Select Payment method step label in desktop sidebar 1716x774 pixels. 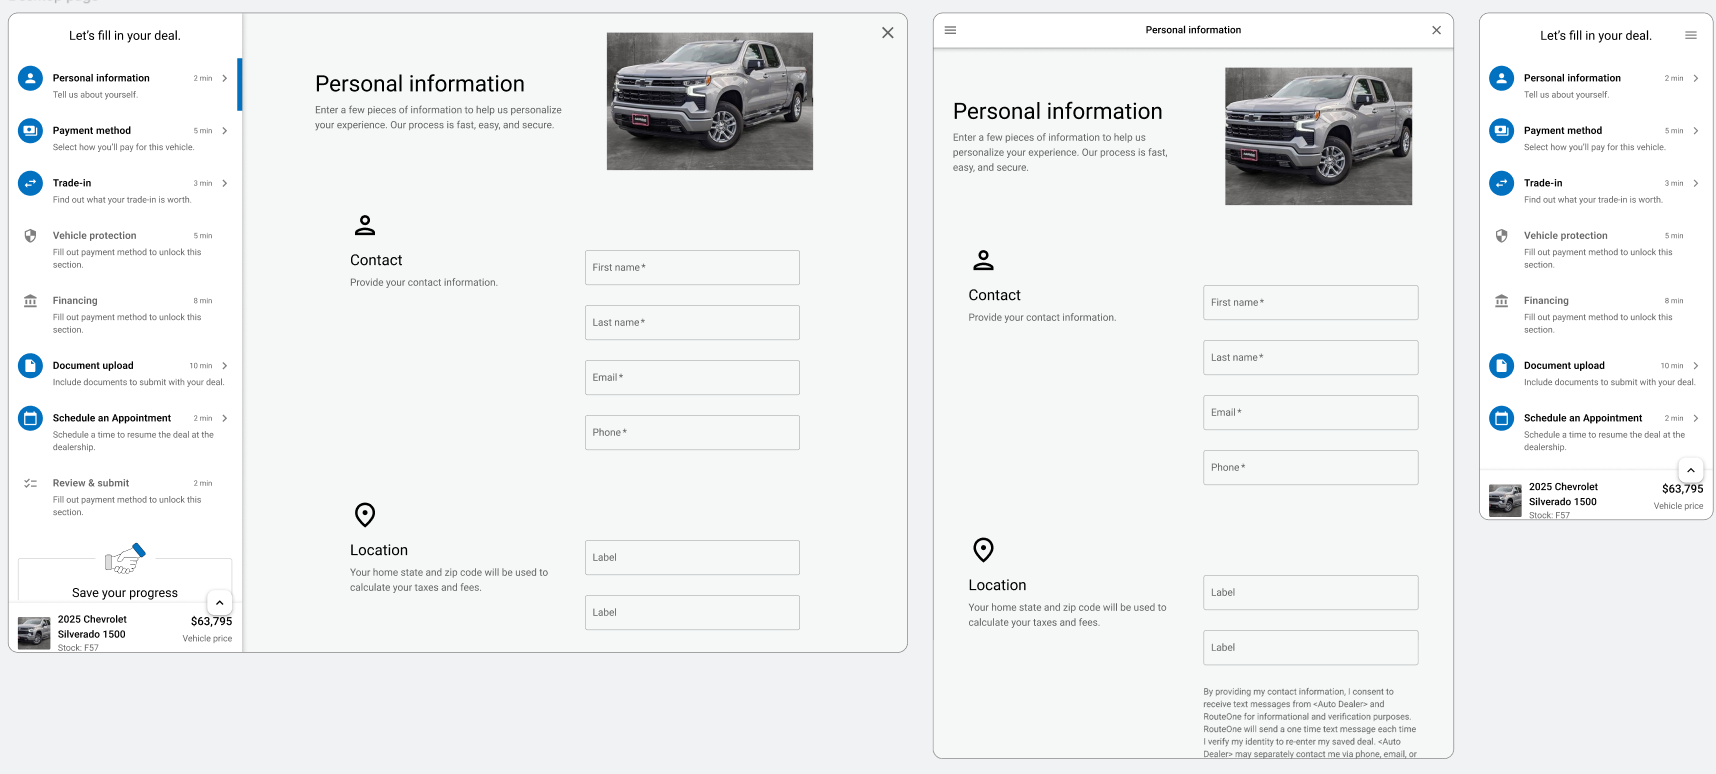point(92,131)
